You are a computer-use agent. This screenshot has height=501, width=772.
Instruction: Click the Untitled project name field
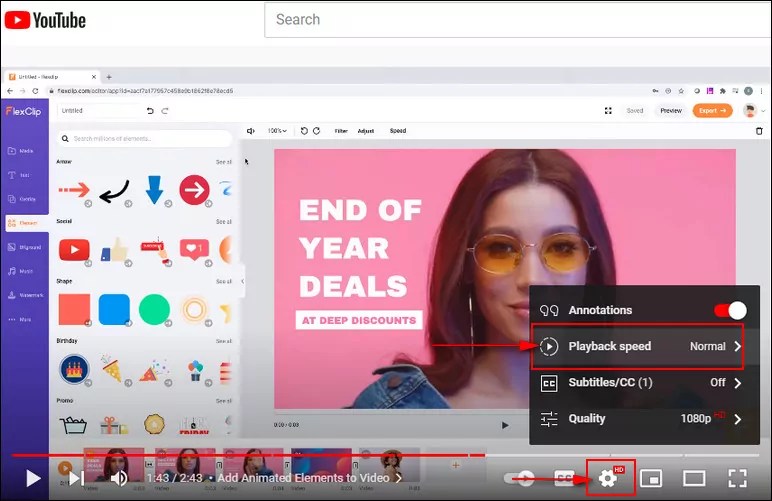(99, 111)
